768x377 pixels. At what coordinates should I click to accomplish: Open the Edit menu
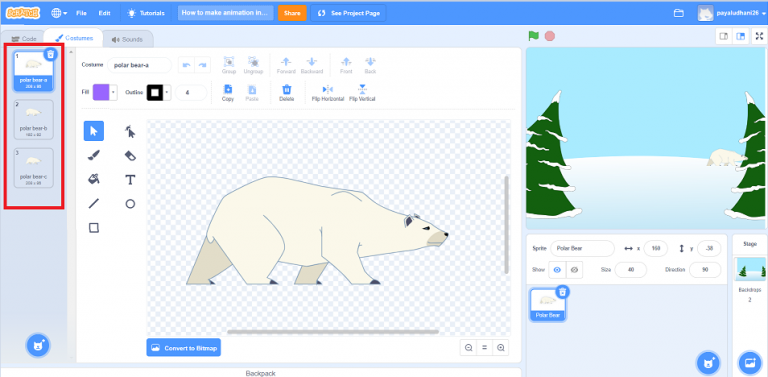(x=104, y=13)
